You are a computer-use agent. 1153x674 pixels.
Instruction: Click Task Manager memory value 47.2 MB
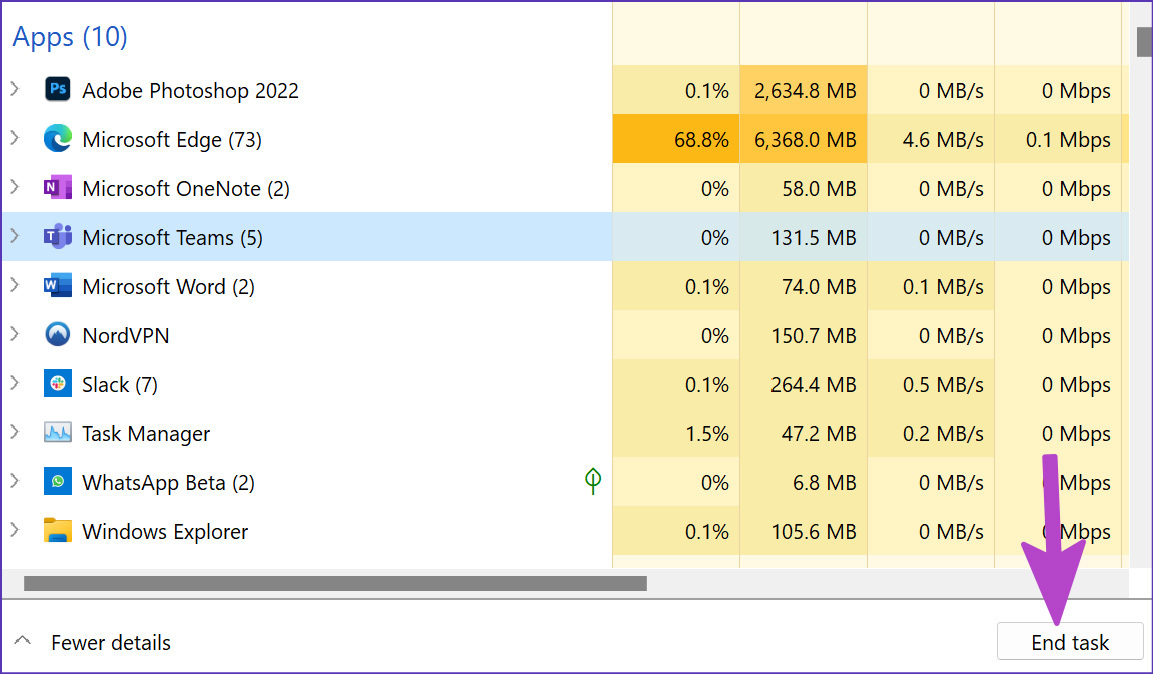pyautogui.click(x=819, y=434)
